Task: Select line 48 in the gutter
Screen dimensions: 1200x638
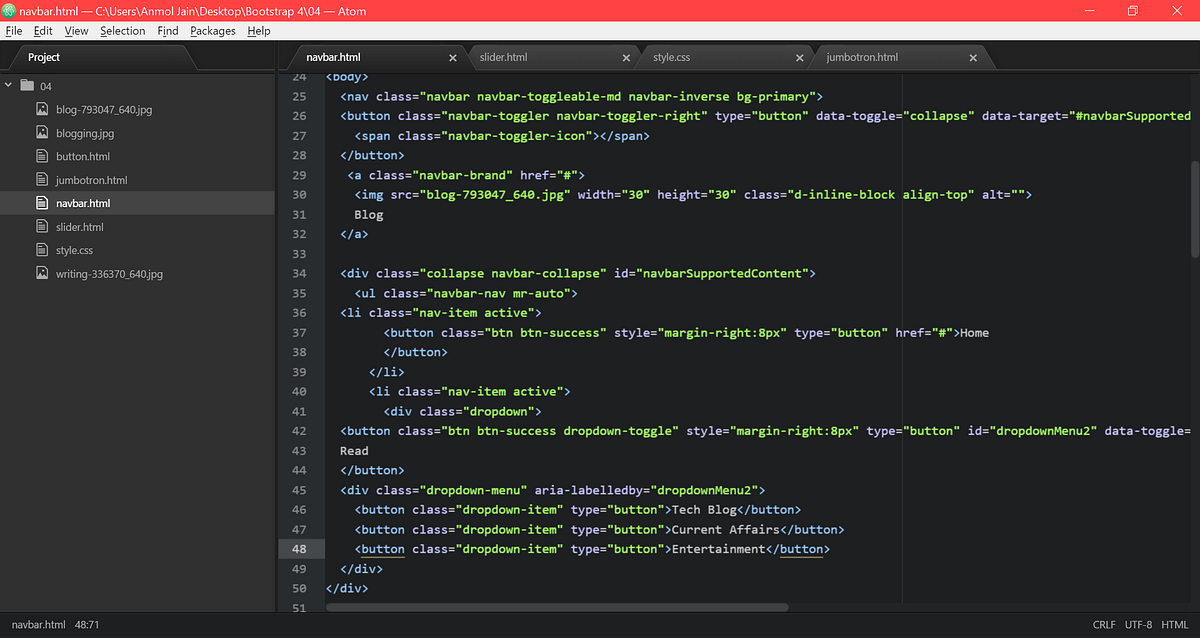Action: [300, 549]
